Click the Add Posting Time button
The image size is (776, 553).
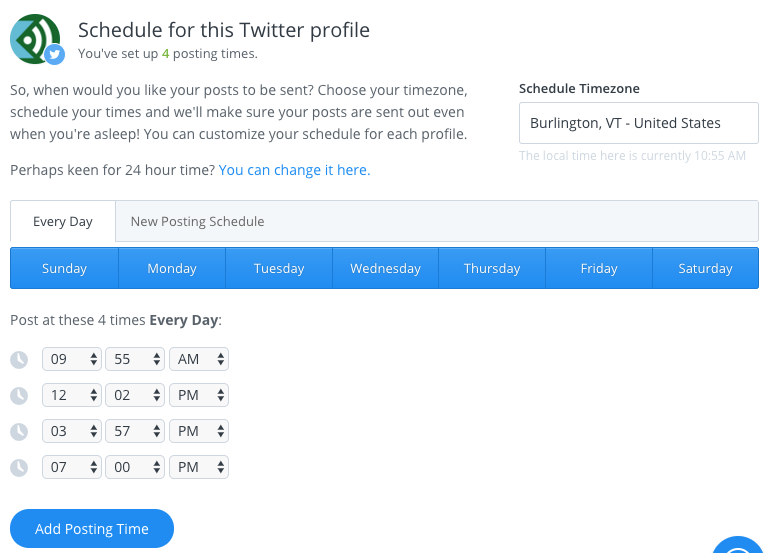pyautogui.click(x=92, y=529)
